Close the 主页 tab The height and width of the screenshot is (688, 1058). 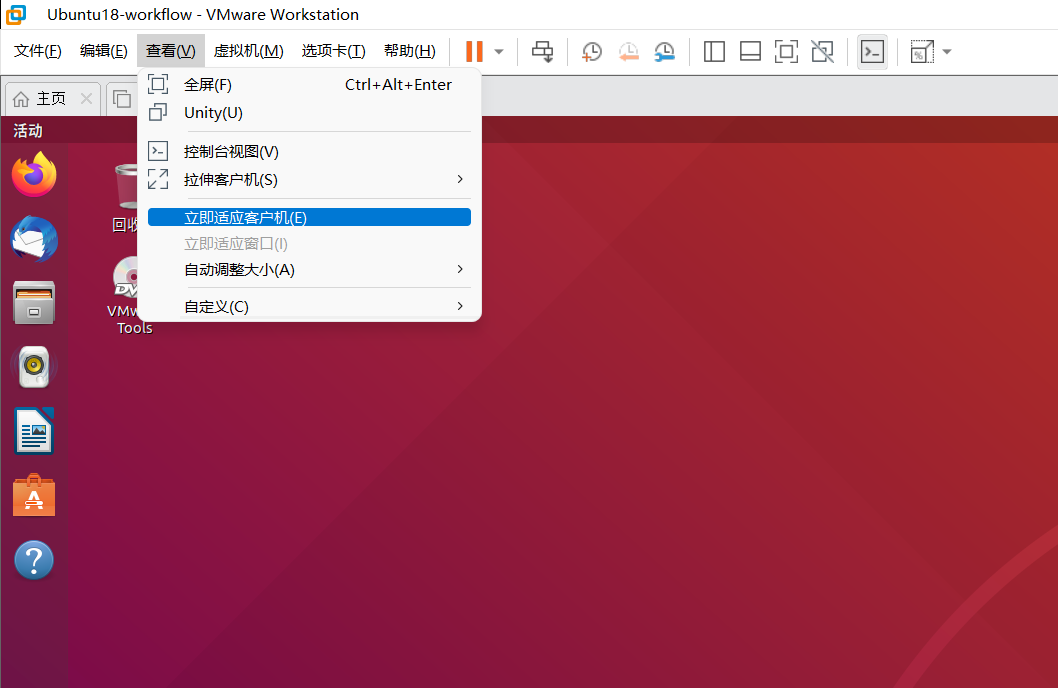tap(86, 98)
